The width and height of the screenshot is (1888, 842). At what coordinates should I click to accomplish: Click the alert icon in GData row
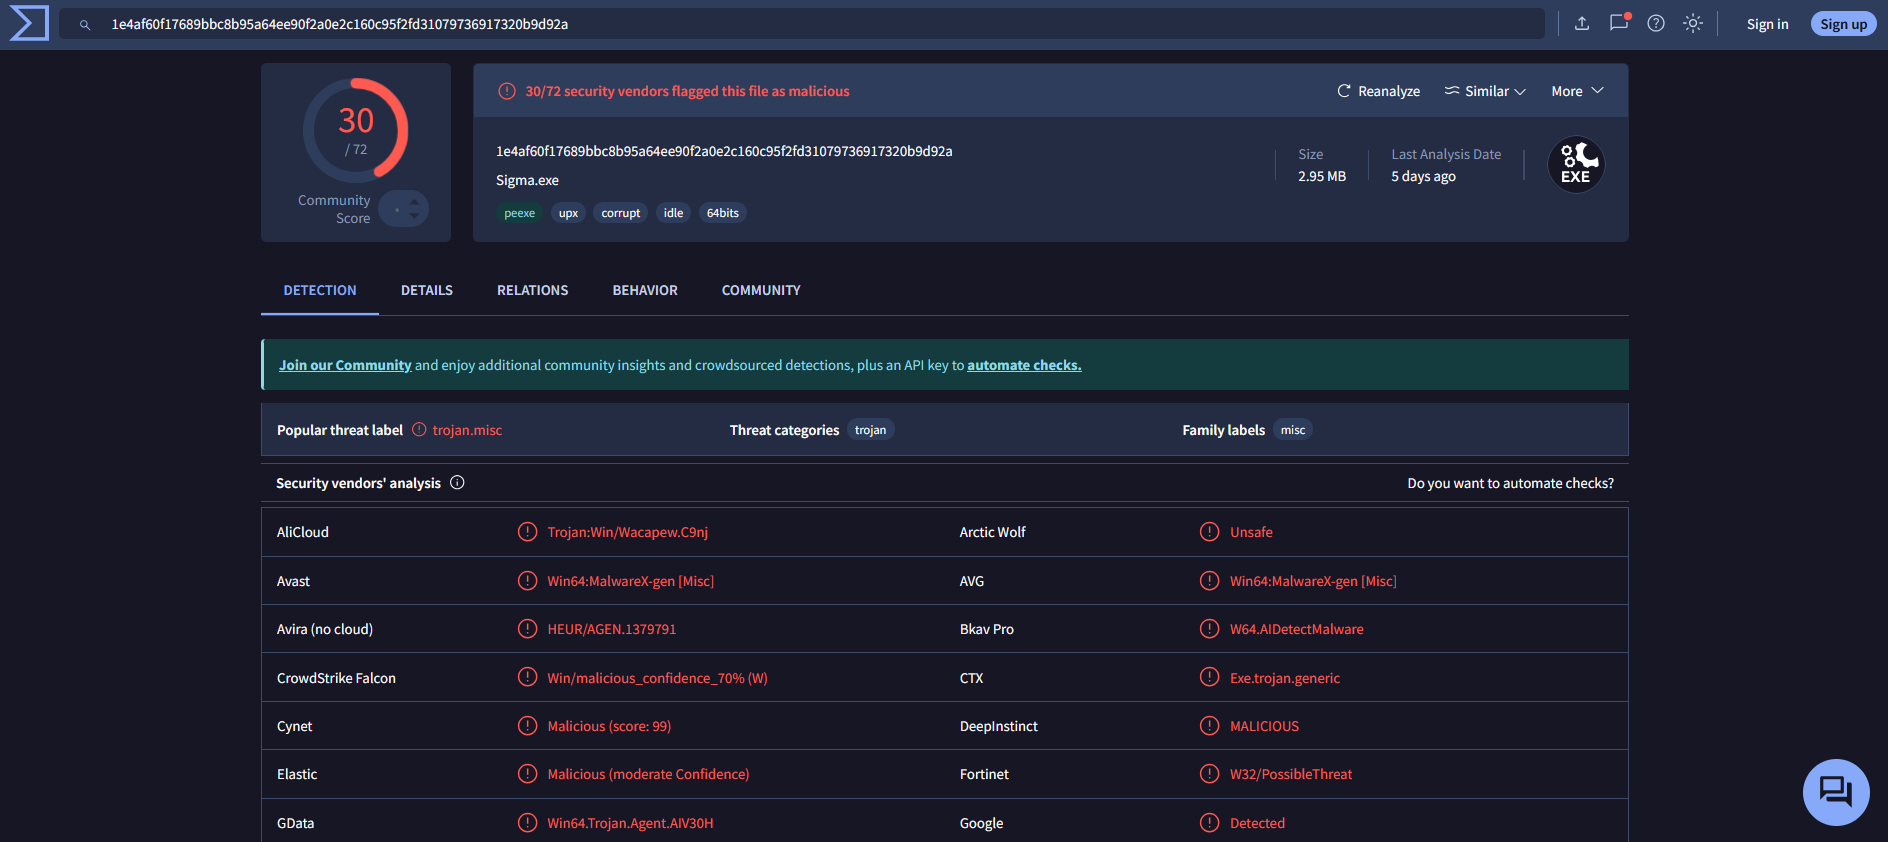pyautogui.click(x=527, y=823)
